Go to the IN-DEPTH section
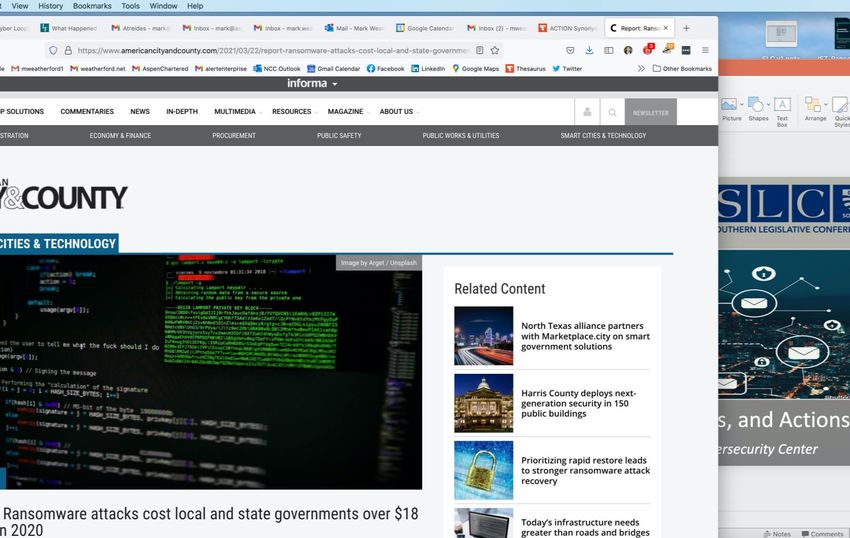 point(182,111)
